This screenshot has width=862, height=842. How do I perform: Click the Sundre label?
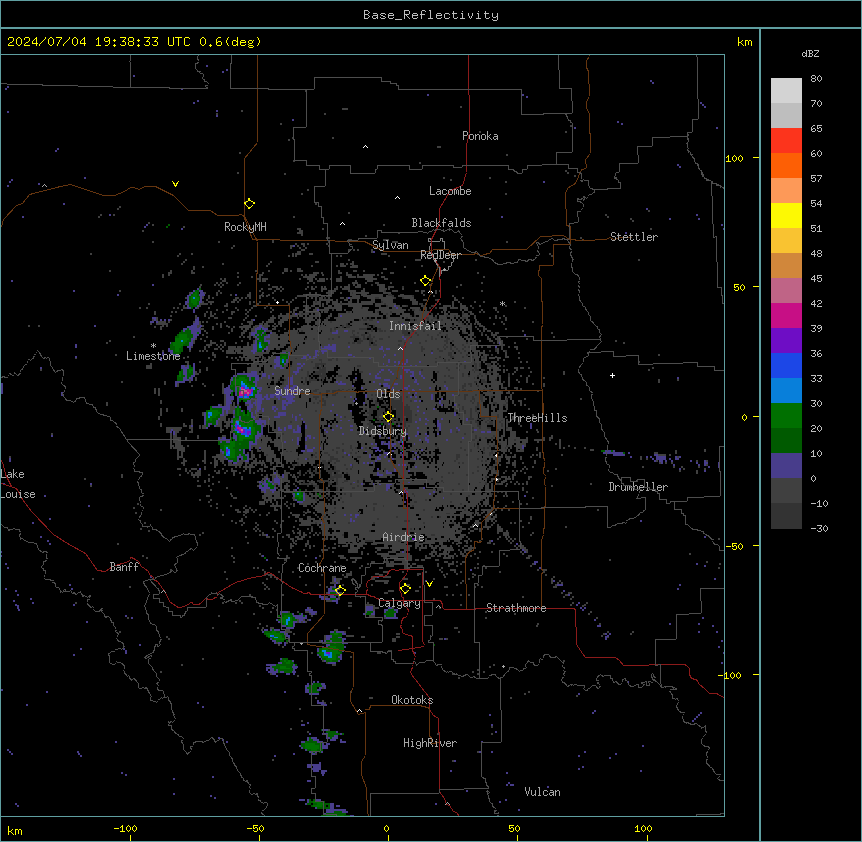[x=292, y=391]
